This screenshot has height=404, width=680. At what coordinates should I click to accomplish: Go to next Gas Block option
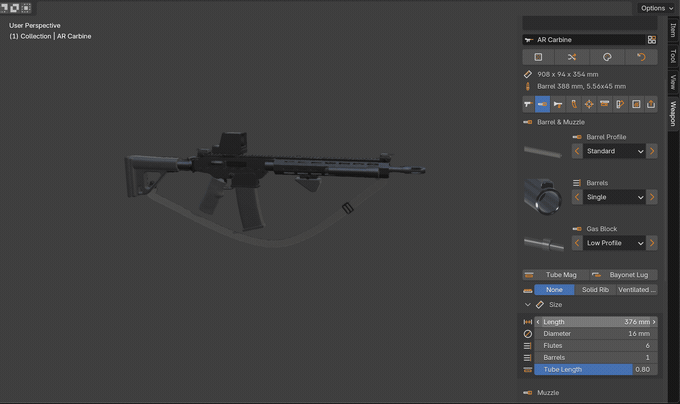click(652, 243)
